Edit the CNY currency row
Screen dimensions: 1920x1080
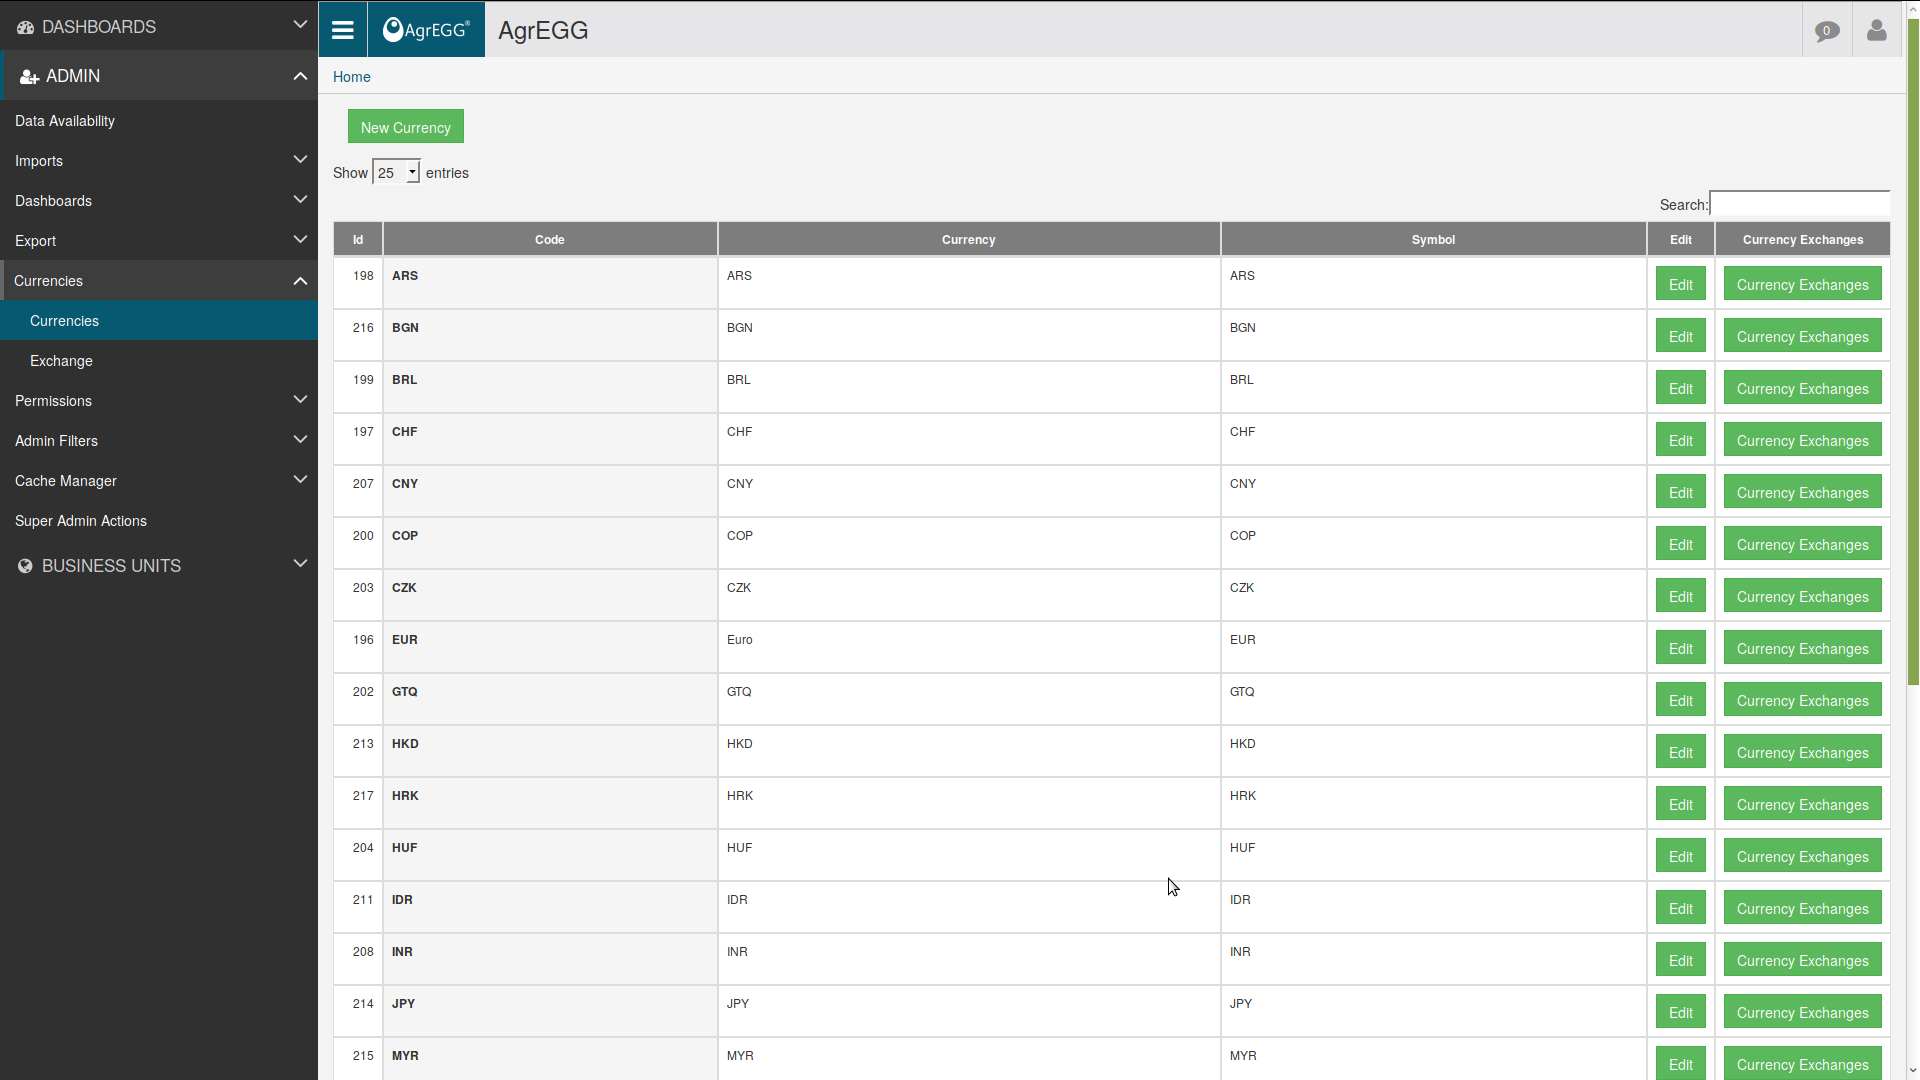coord(1681,492)
